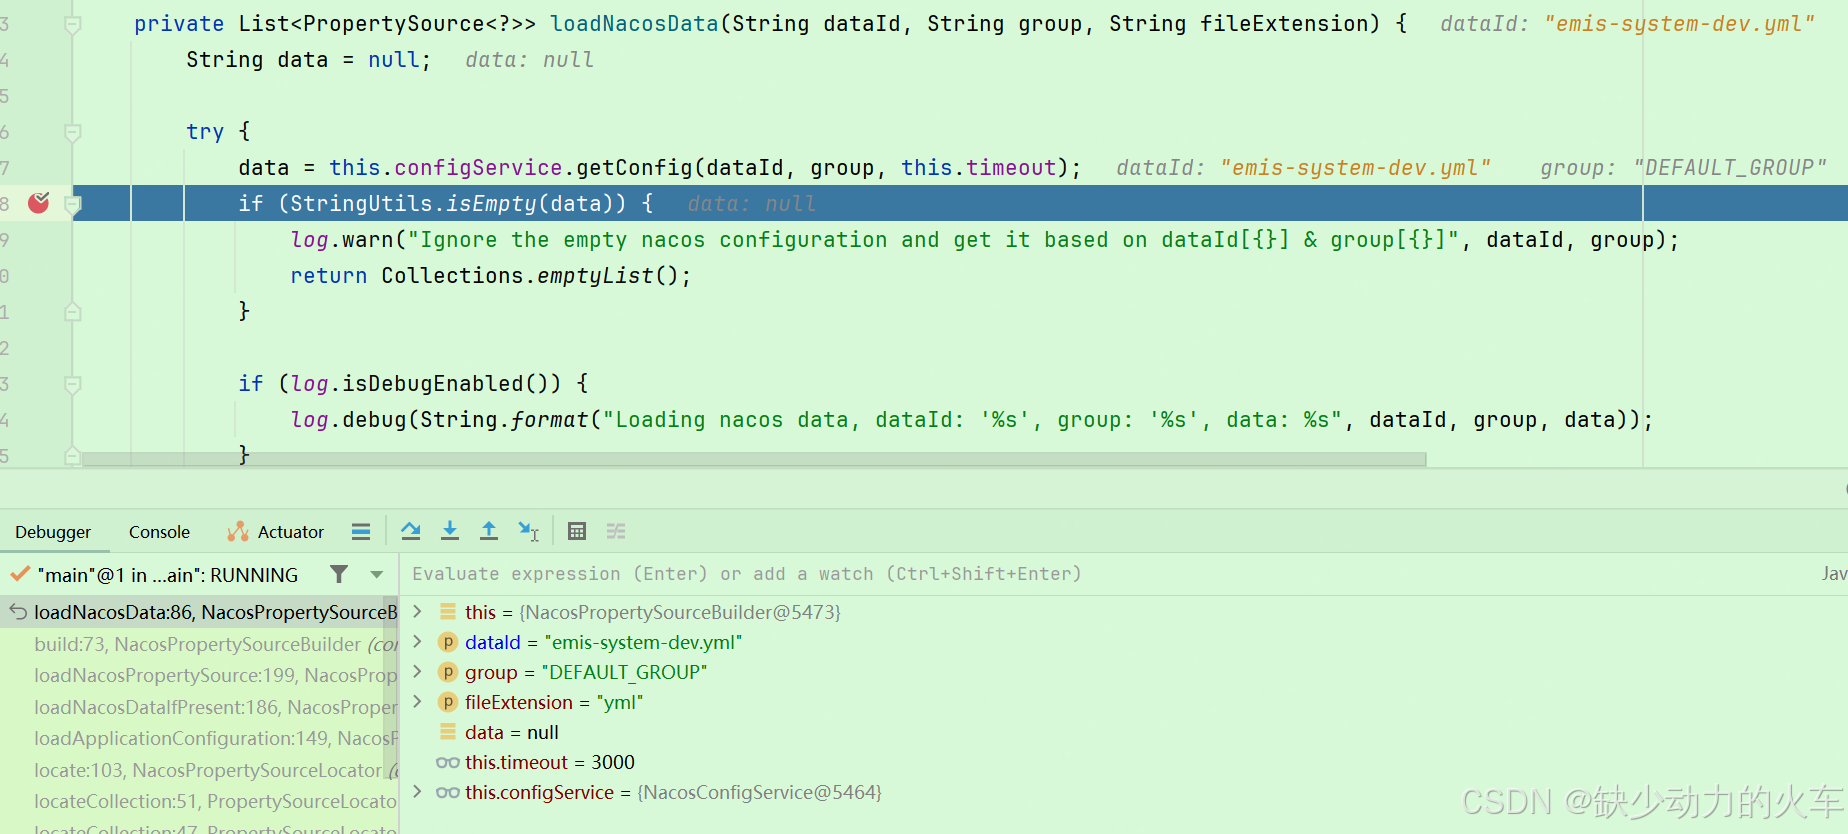Select loadNacosData:86 stack frame
Screen dimensions: 1848x834
point(200,612)
